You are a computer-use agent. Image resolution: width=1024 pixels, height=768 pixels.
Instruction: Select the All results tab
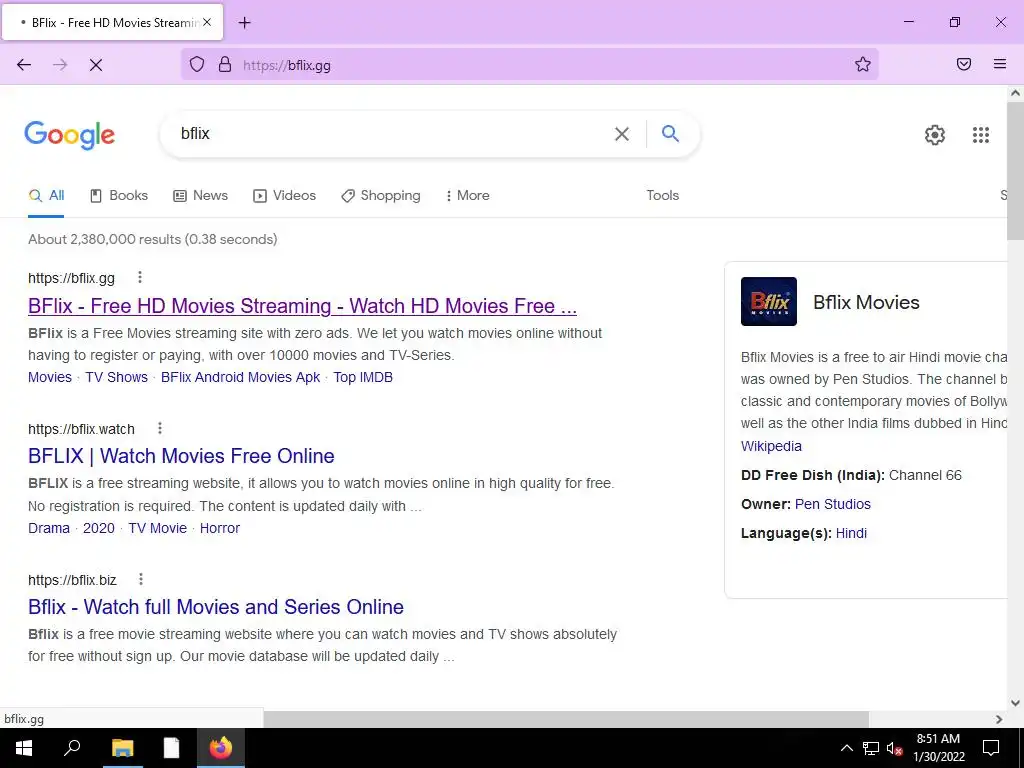coord(46,195)
